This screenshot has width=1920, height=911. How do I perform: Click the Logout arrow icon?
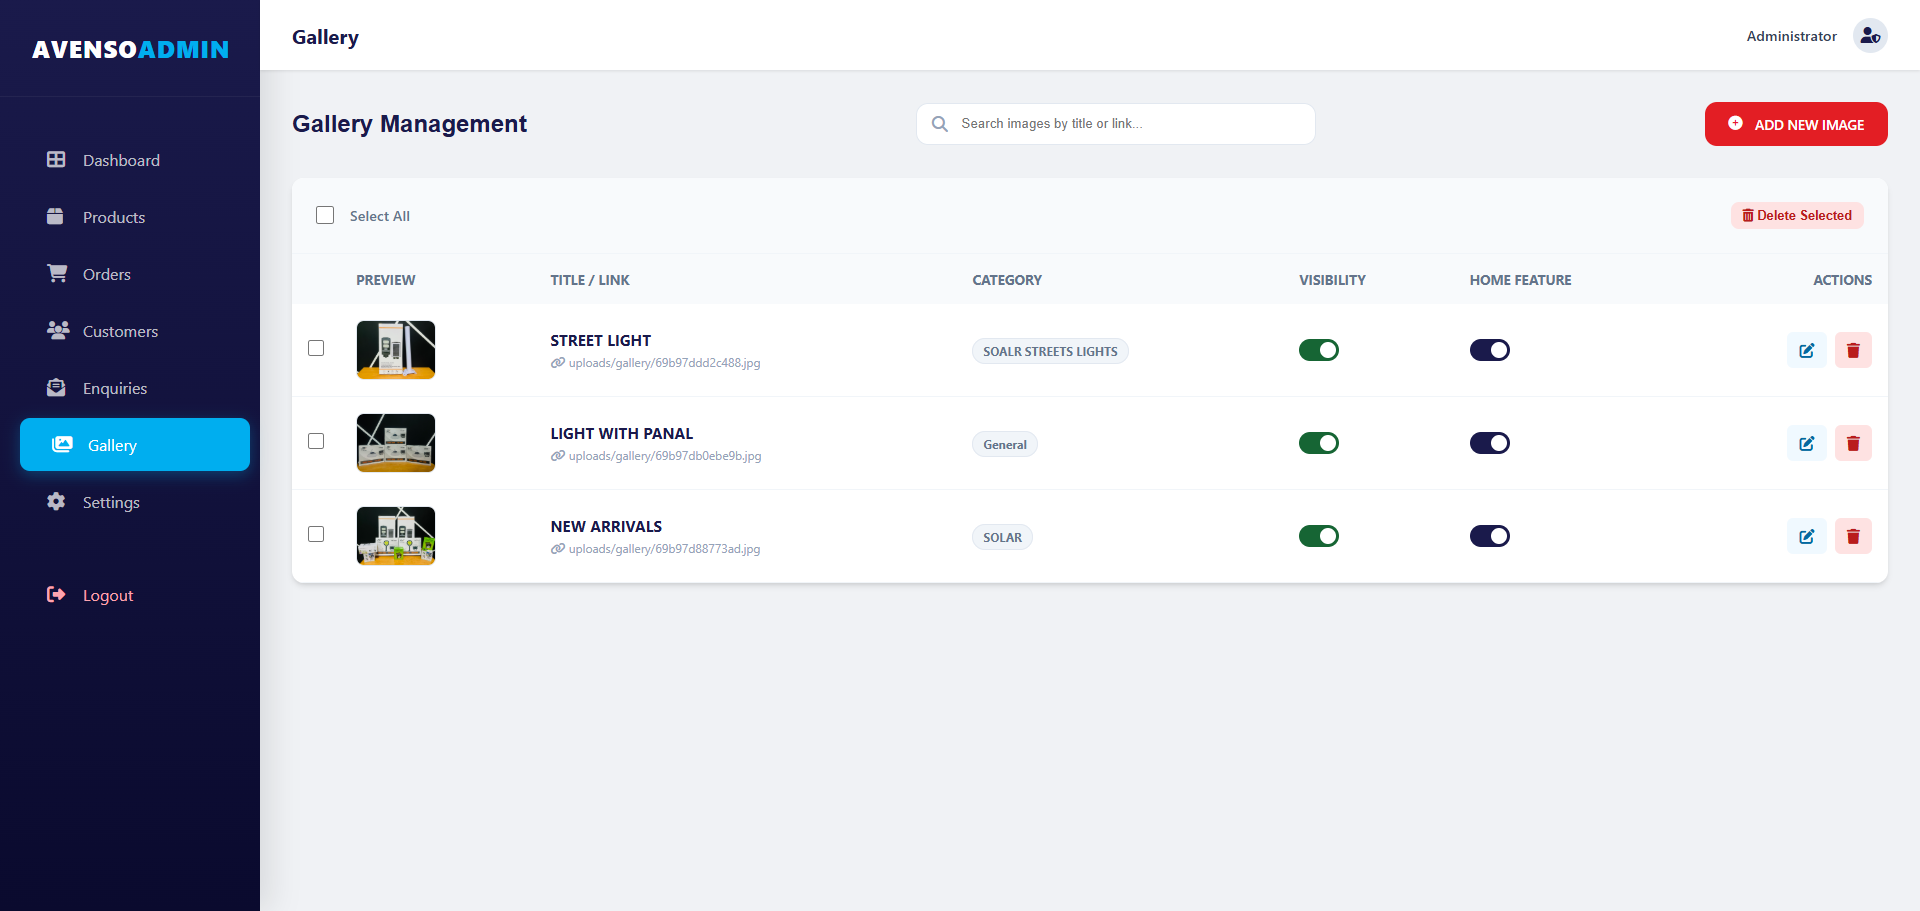pos(56,595)
